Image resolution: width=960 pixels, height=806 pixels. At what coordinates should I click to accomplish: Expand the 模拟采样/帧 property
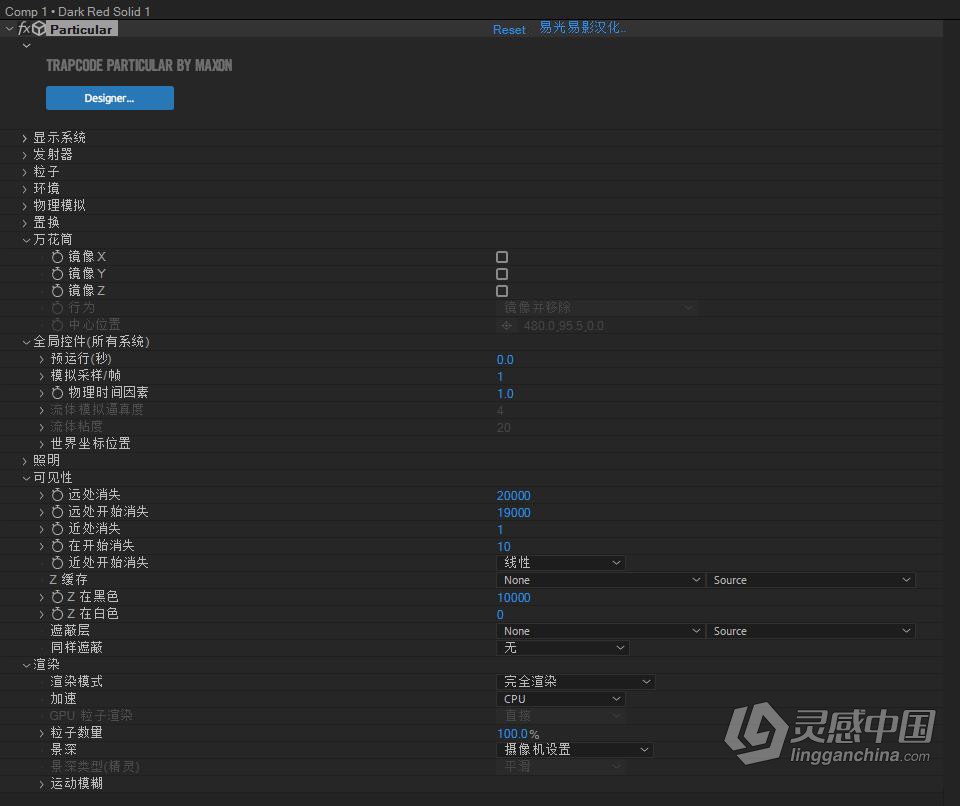[42, 376]
